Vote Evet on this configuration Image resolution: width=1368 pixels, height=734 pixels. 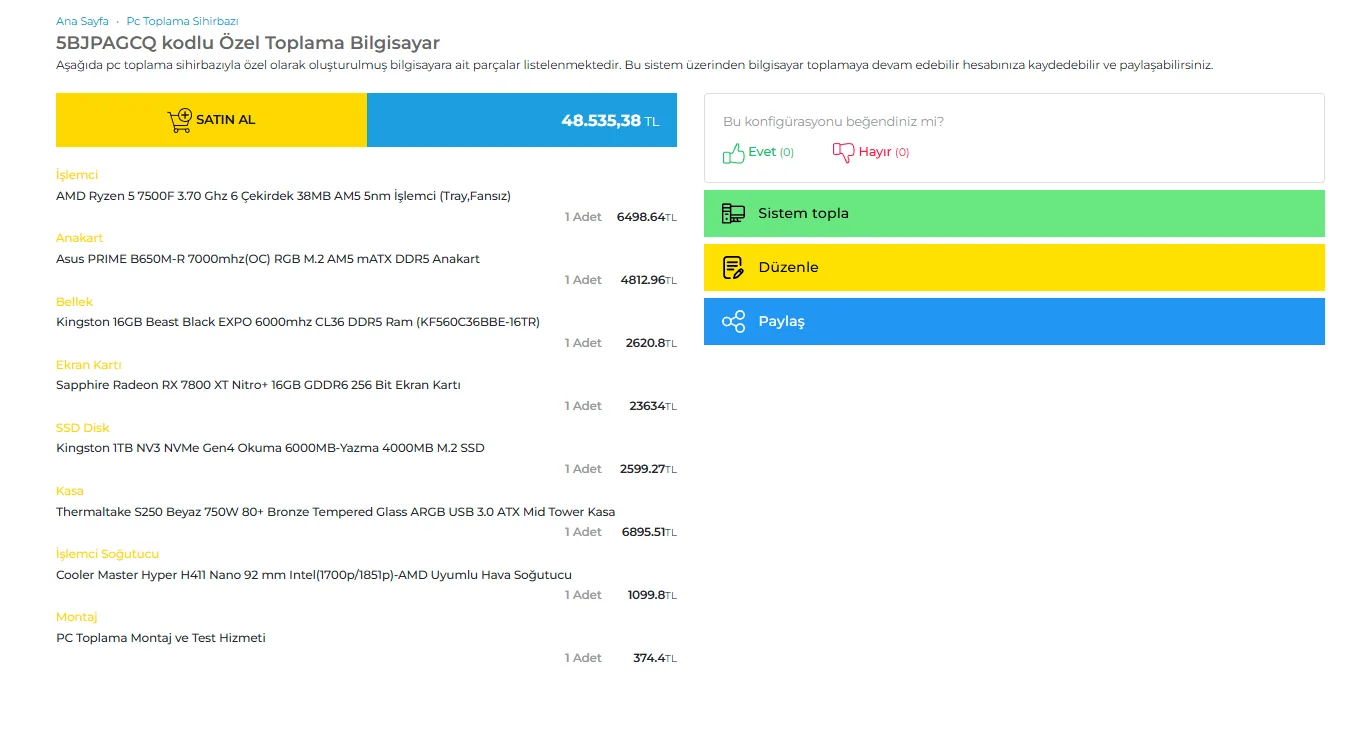coord(758,152)
